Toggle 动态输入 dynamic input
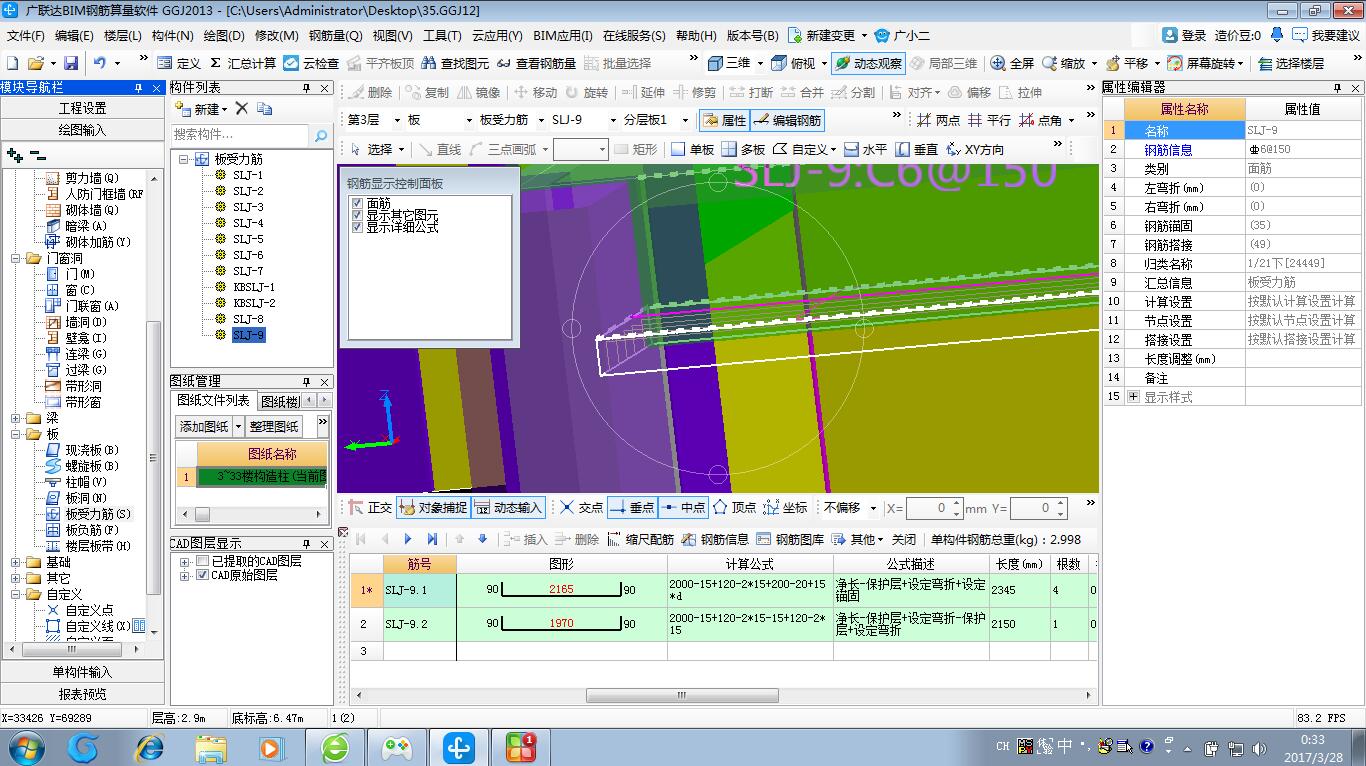Image resolution: width=1366 pixels, height=766 pixels. tap(509, 508)
